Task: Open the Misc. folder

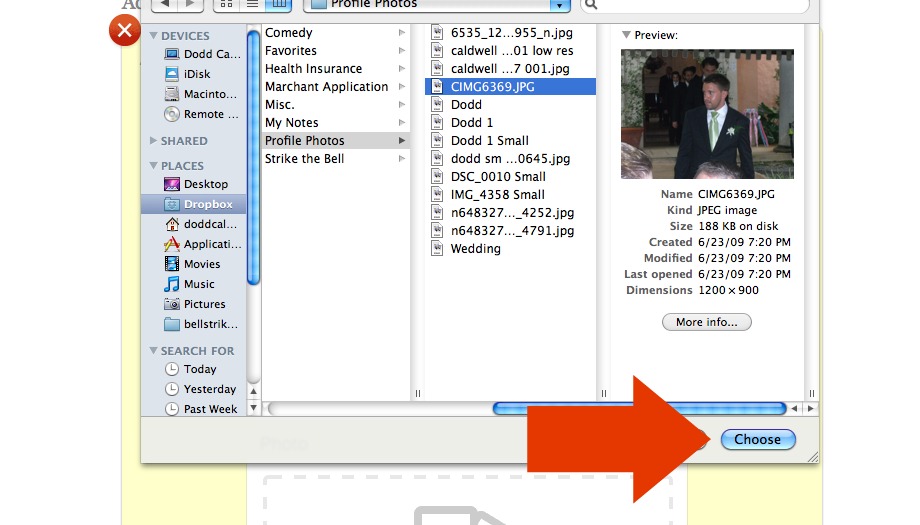Action: point(334,105)
